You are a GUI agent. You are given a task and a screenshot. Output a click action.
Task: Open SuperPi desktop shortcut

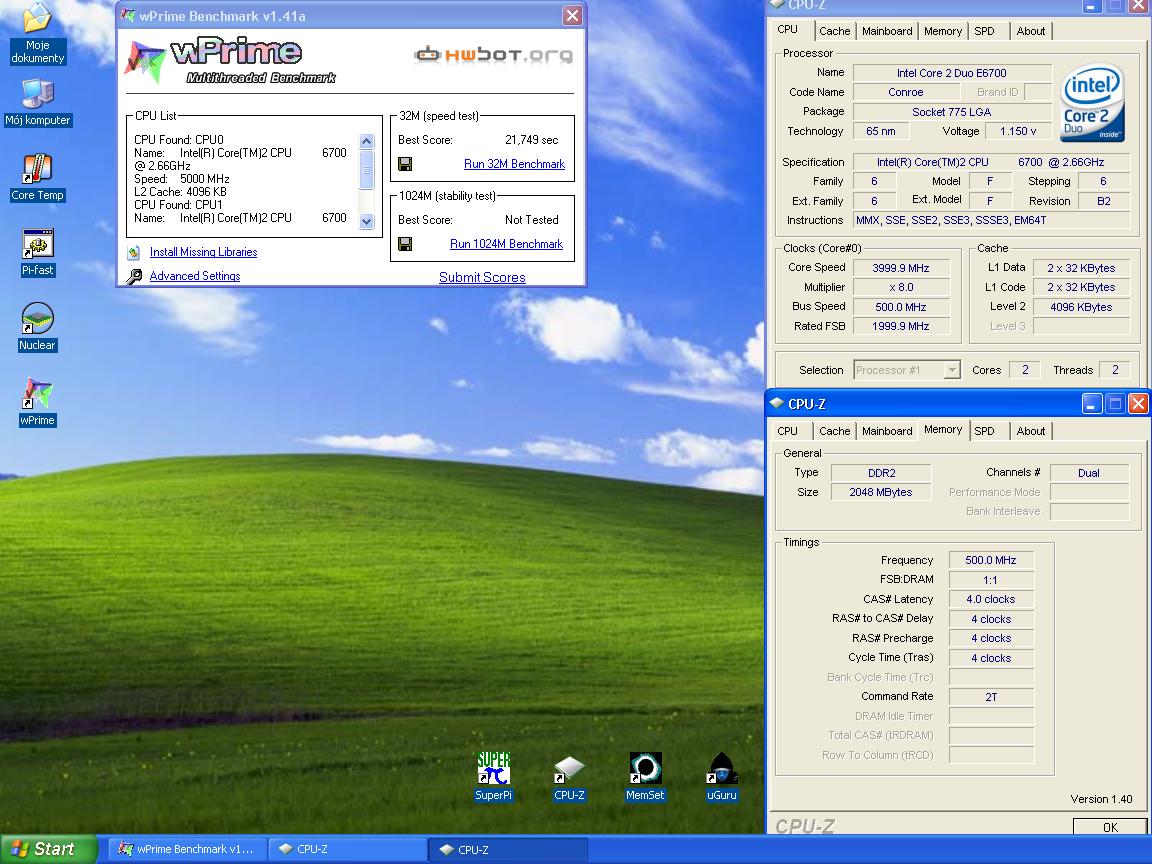[493, 777]
